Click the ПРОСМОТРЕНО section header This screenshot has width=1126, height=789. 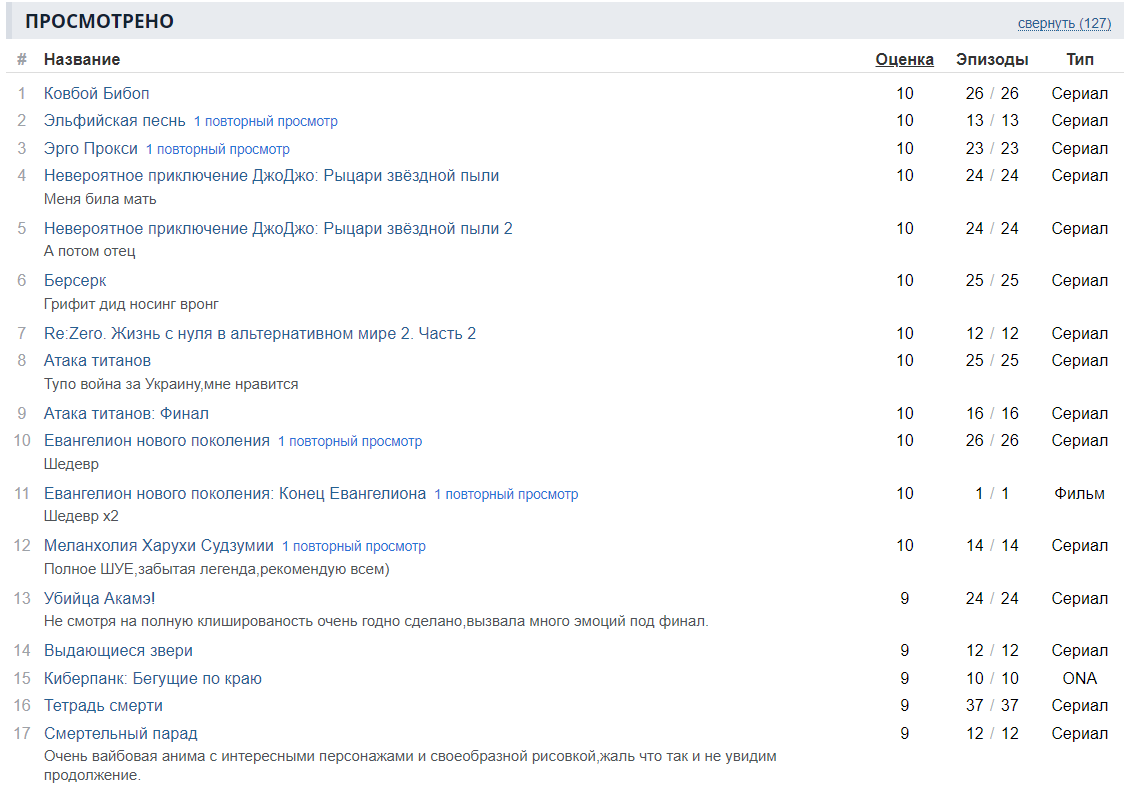click(x=99, y=22)
